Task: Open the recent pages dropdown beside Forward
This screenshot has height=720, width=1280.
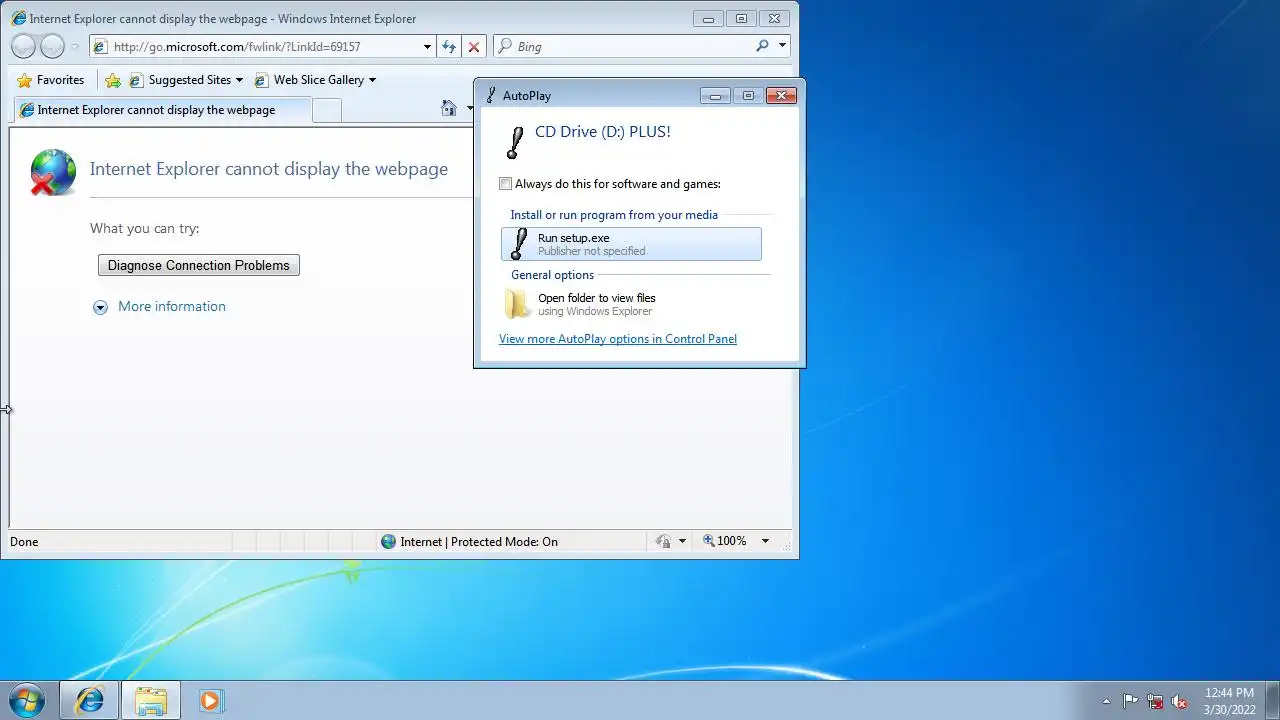Action: click(x=75, y=47)
